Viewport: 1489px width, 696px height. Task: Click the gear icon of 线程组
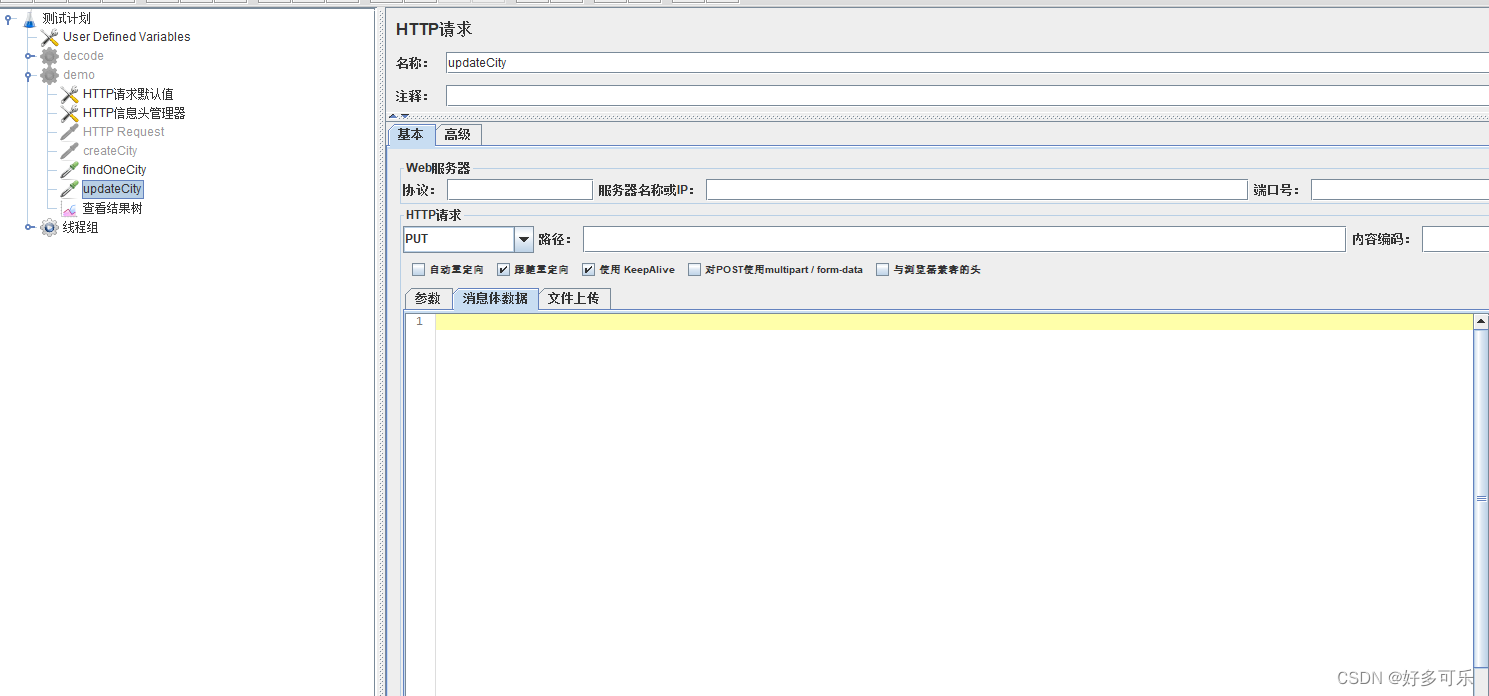[49, 227]
